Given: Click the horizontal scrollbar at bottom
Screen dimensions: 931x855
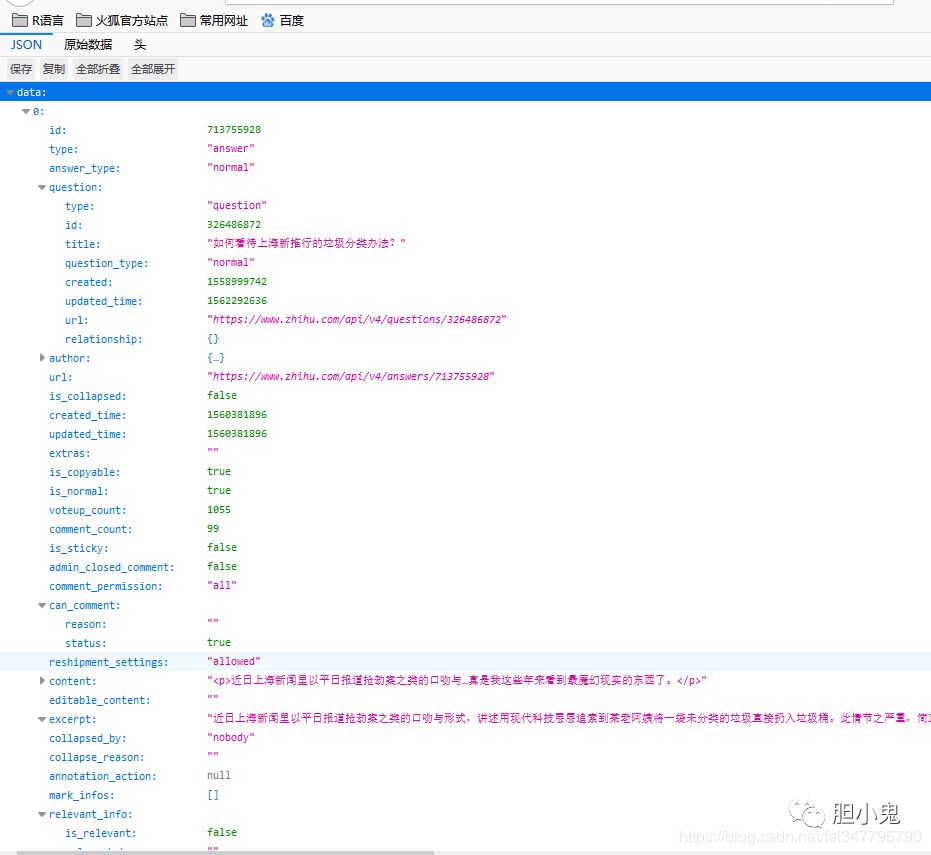Looking at the screenshot, I should click(226, 853).
